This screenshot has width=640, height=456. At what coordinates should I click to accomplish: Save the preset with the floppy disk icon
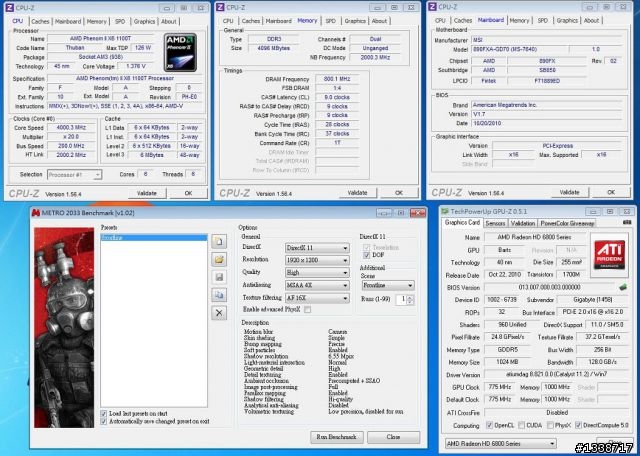[219, 277]
